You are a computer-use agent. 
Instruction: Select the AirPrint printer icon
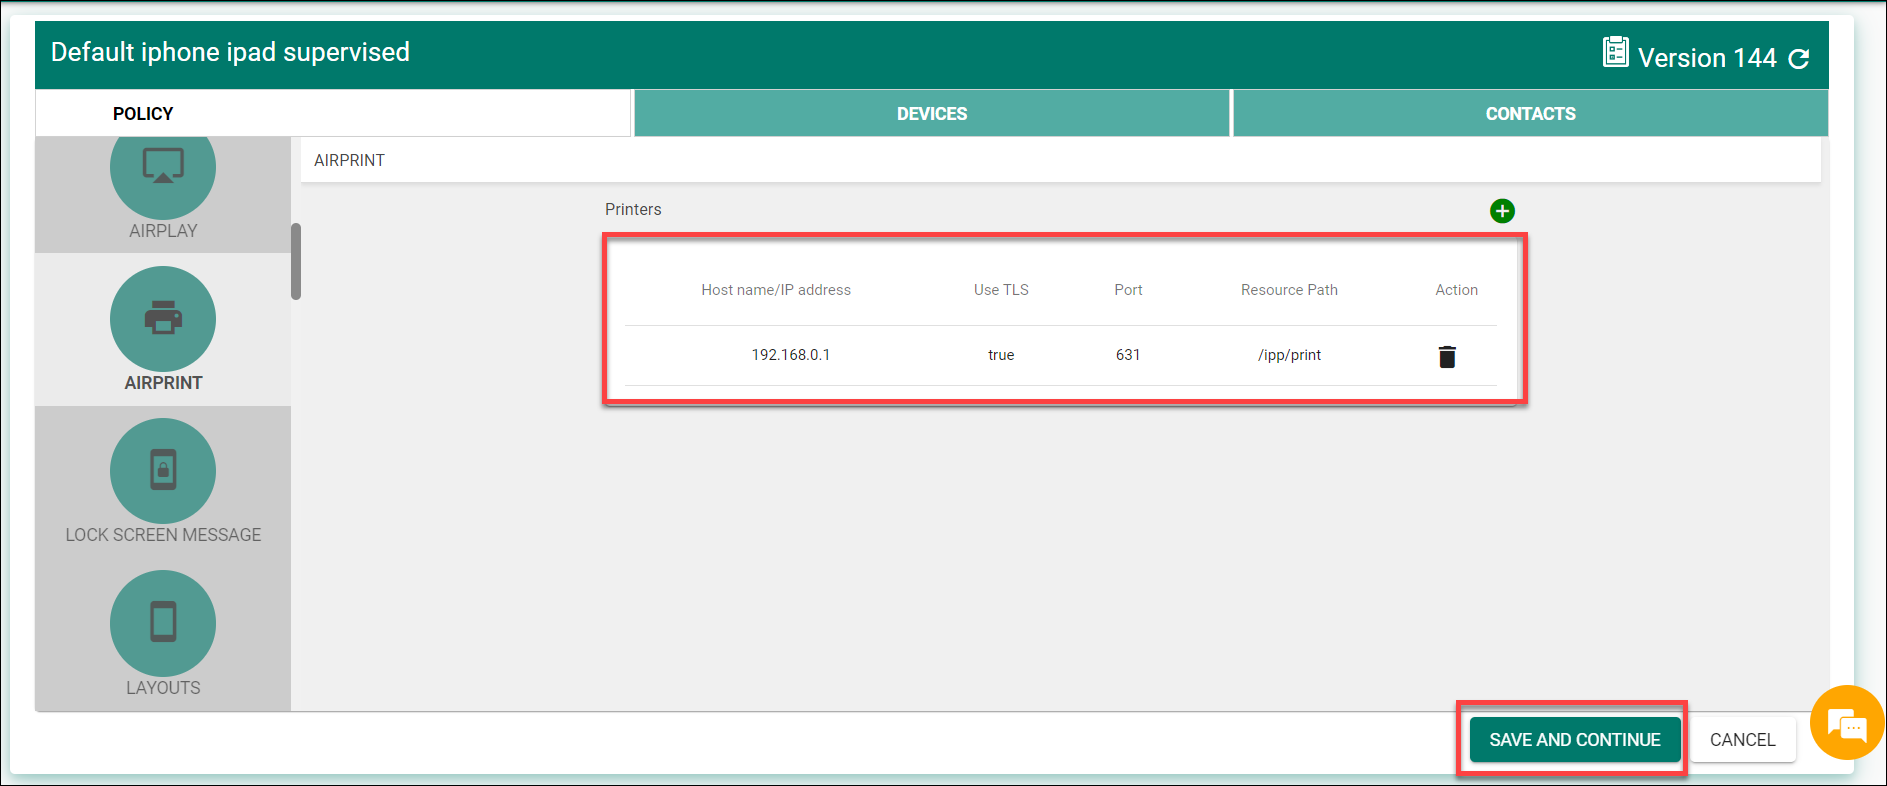(x=163, y=319)
